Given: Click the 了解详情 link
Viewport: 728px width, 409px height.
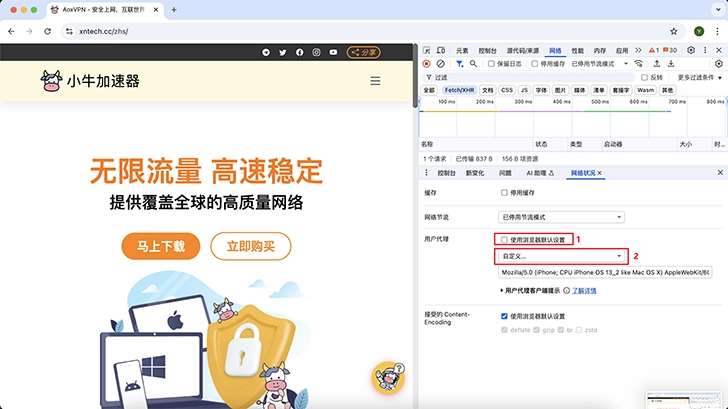Looking at the screenshot, I should click(584, 290).
